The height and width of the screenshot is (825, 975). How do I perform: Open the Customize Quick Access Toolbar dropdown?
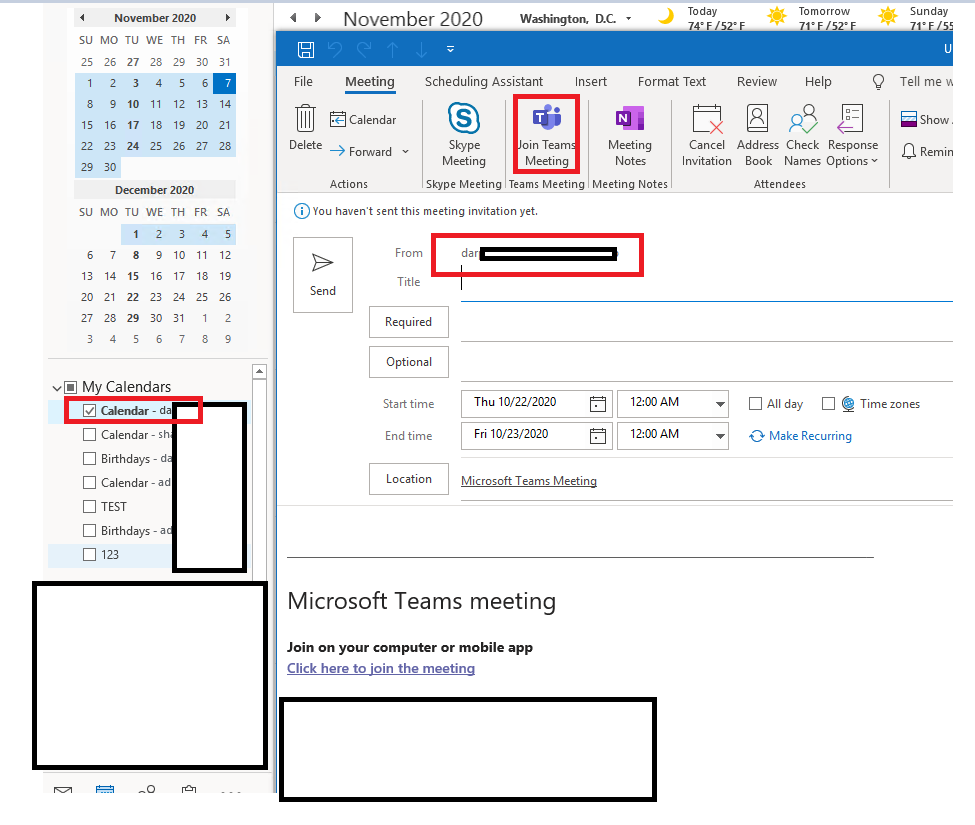coord(450,49)
